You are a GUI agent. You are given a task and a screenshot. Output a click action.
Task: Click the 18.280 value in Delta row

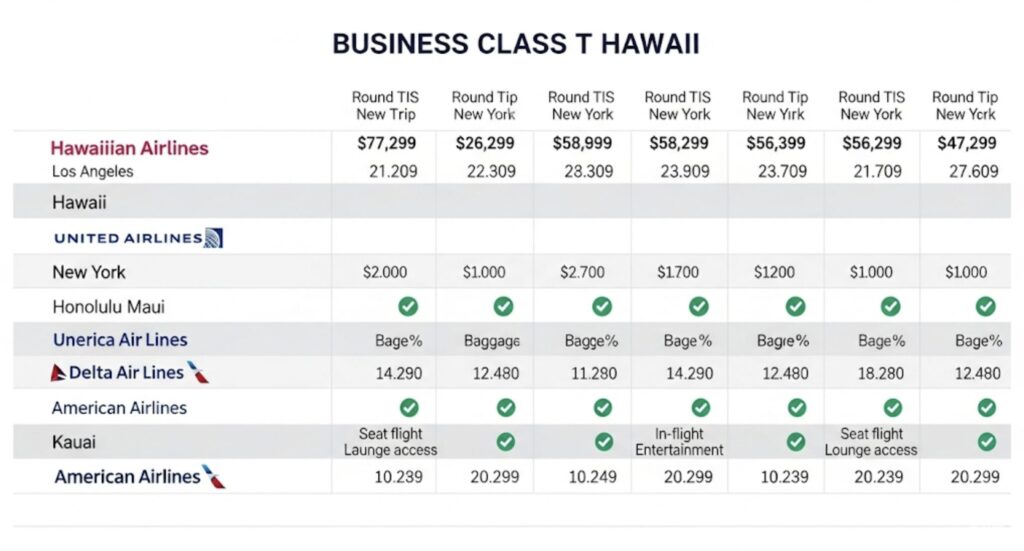(880, 373)
